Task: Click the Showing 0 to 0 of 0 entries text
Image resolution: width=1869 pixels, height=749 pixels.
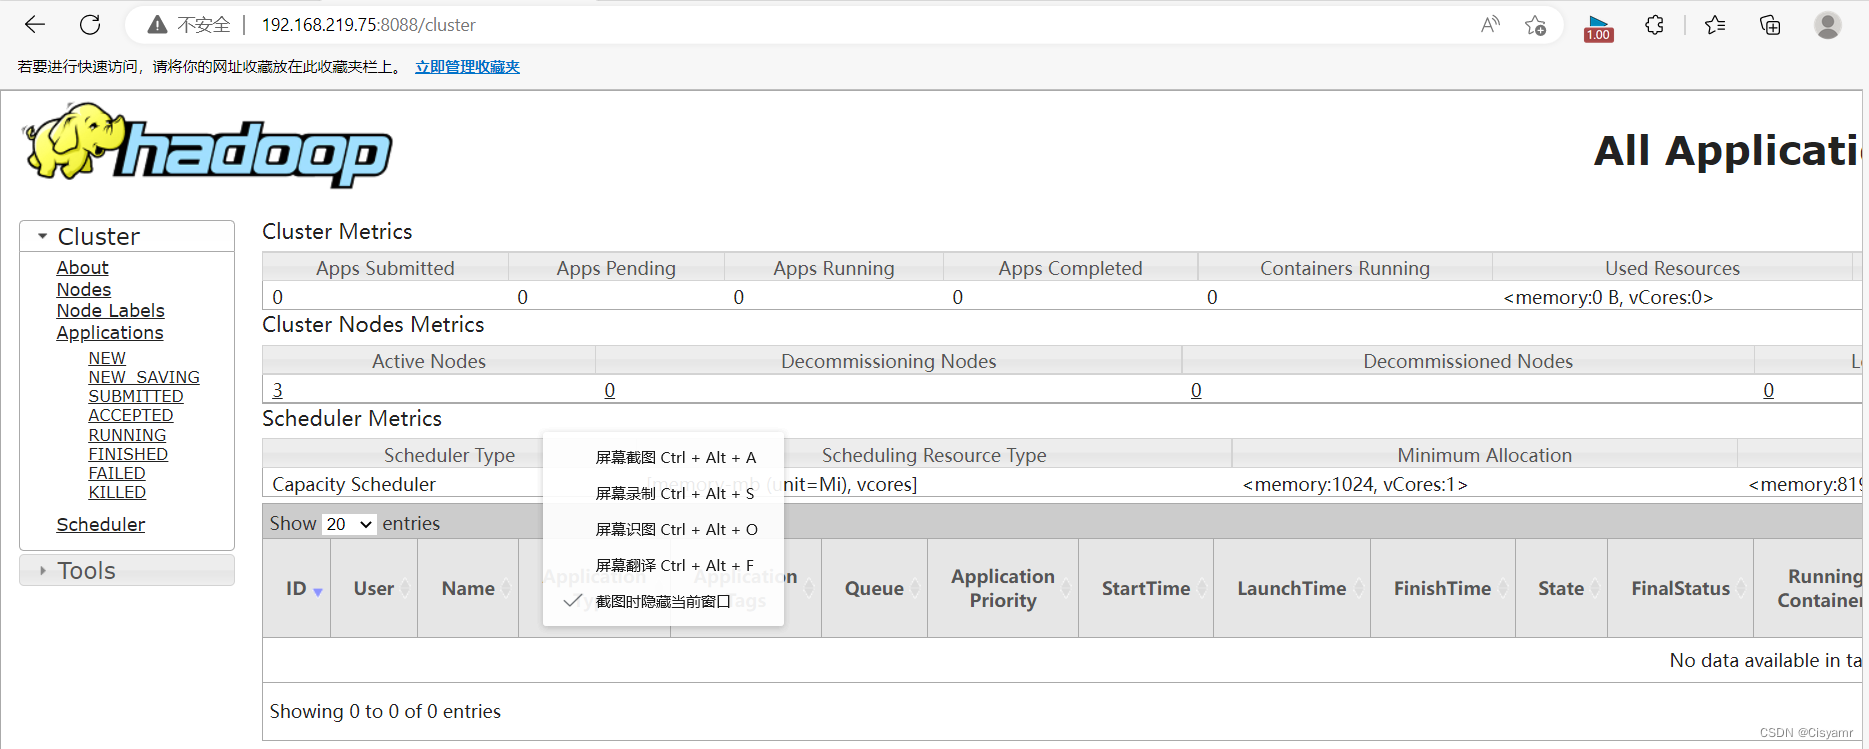Action: [385, 711]
